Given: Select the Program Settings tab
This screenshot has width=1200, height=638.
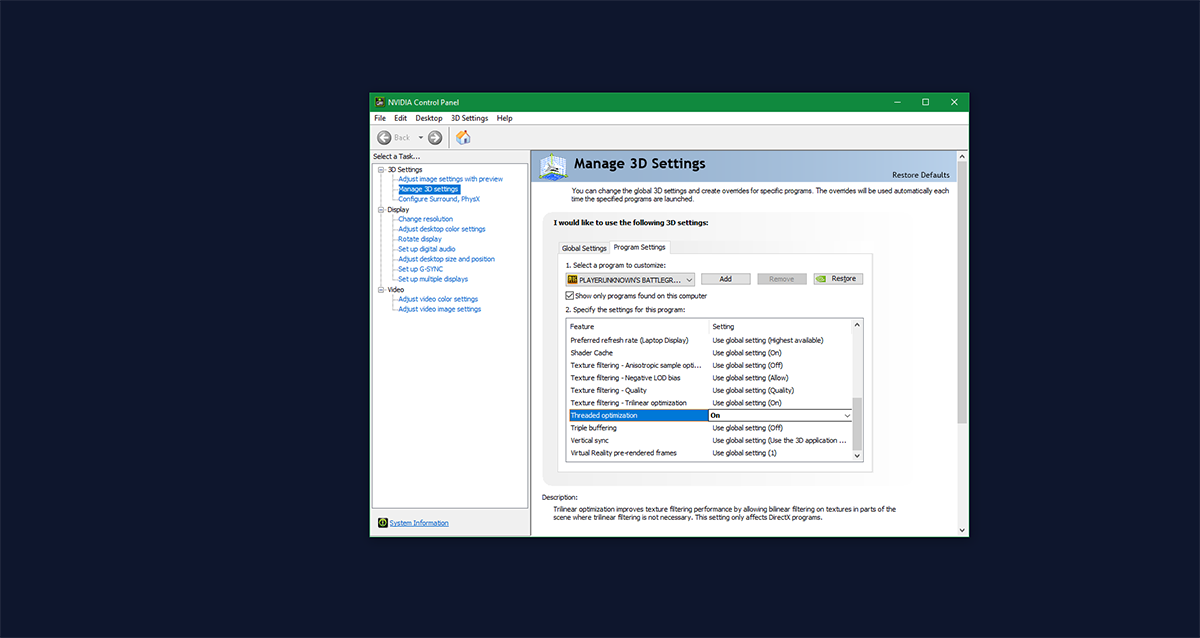Looking at the screenshot, I should click(640, 247).
